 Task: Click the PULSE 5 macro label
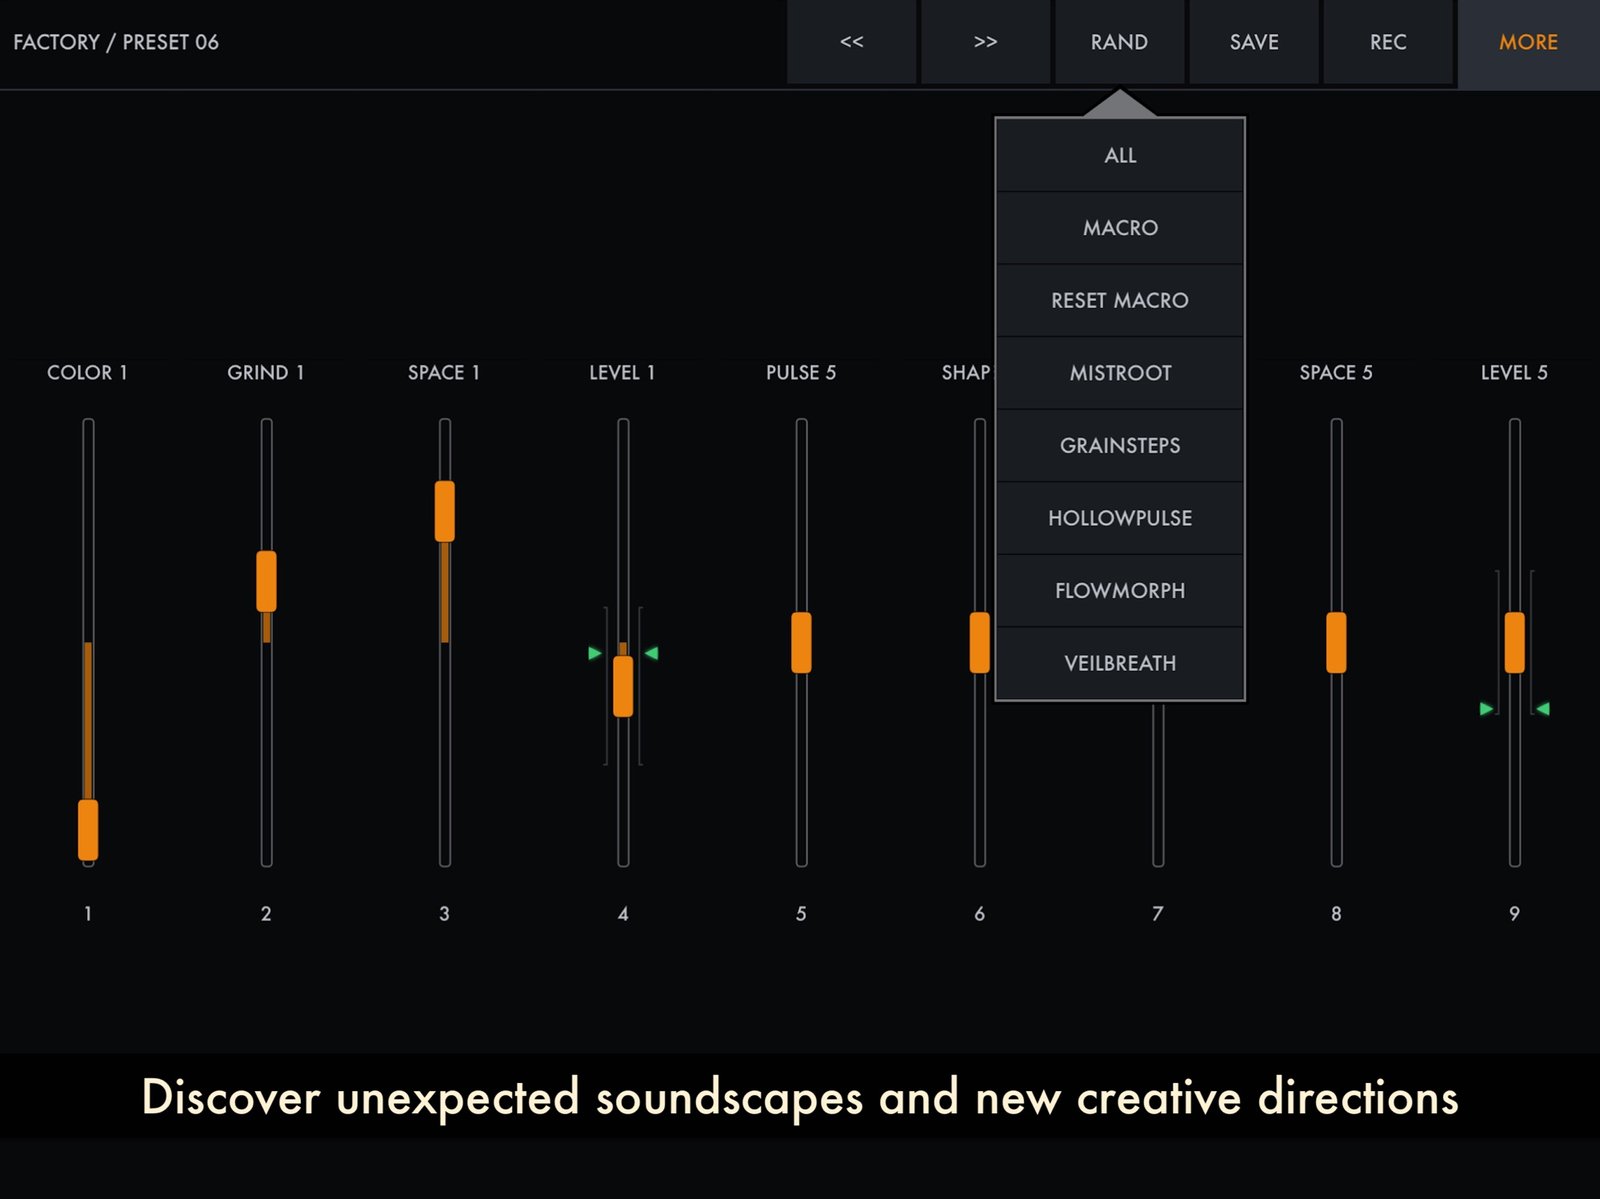pyautogui.click(x=801, y=372)
